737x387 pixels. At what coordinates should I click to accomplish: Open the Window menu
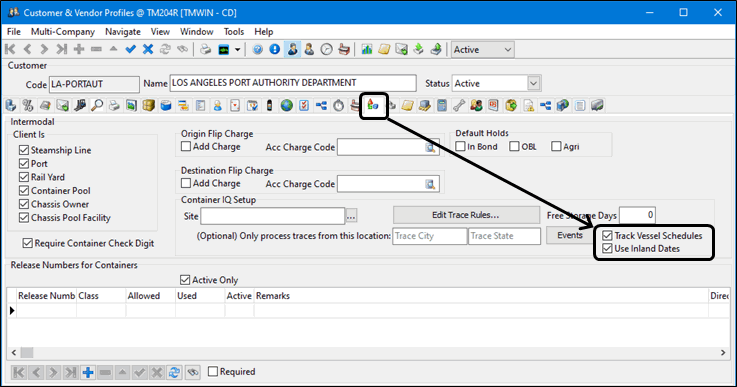click(196, 32)
